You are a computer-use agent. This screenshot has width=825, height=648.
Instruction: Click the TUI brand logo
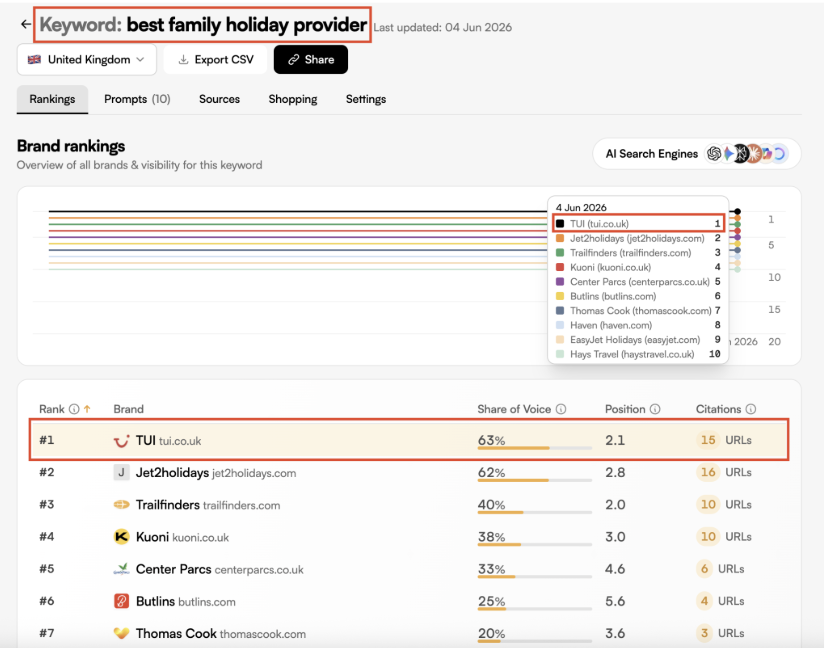(x=122, y=440)
